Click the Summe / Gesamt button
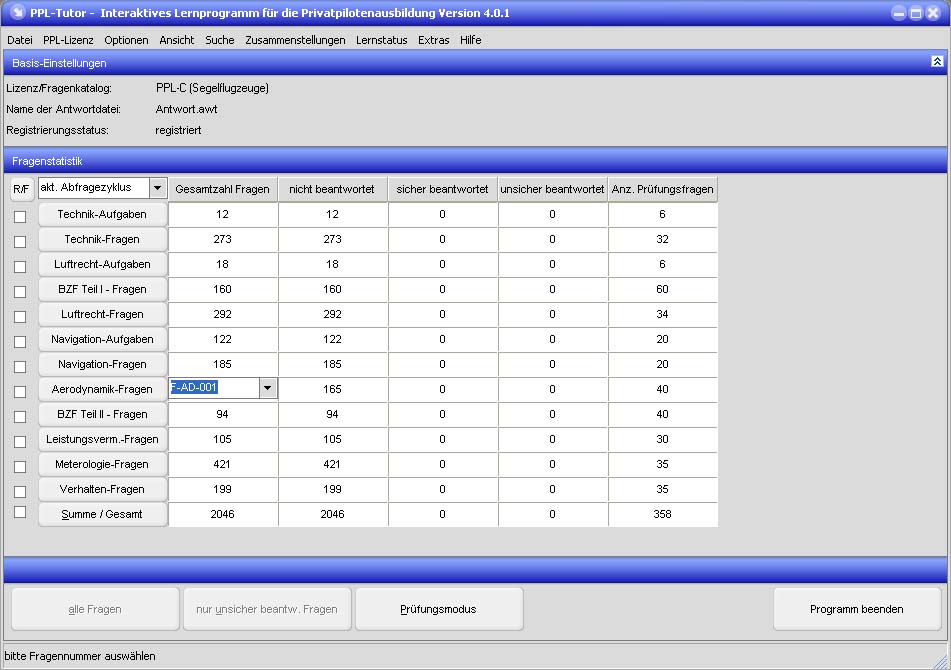This screenshot has width=951, height=670. click(102, 514)
